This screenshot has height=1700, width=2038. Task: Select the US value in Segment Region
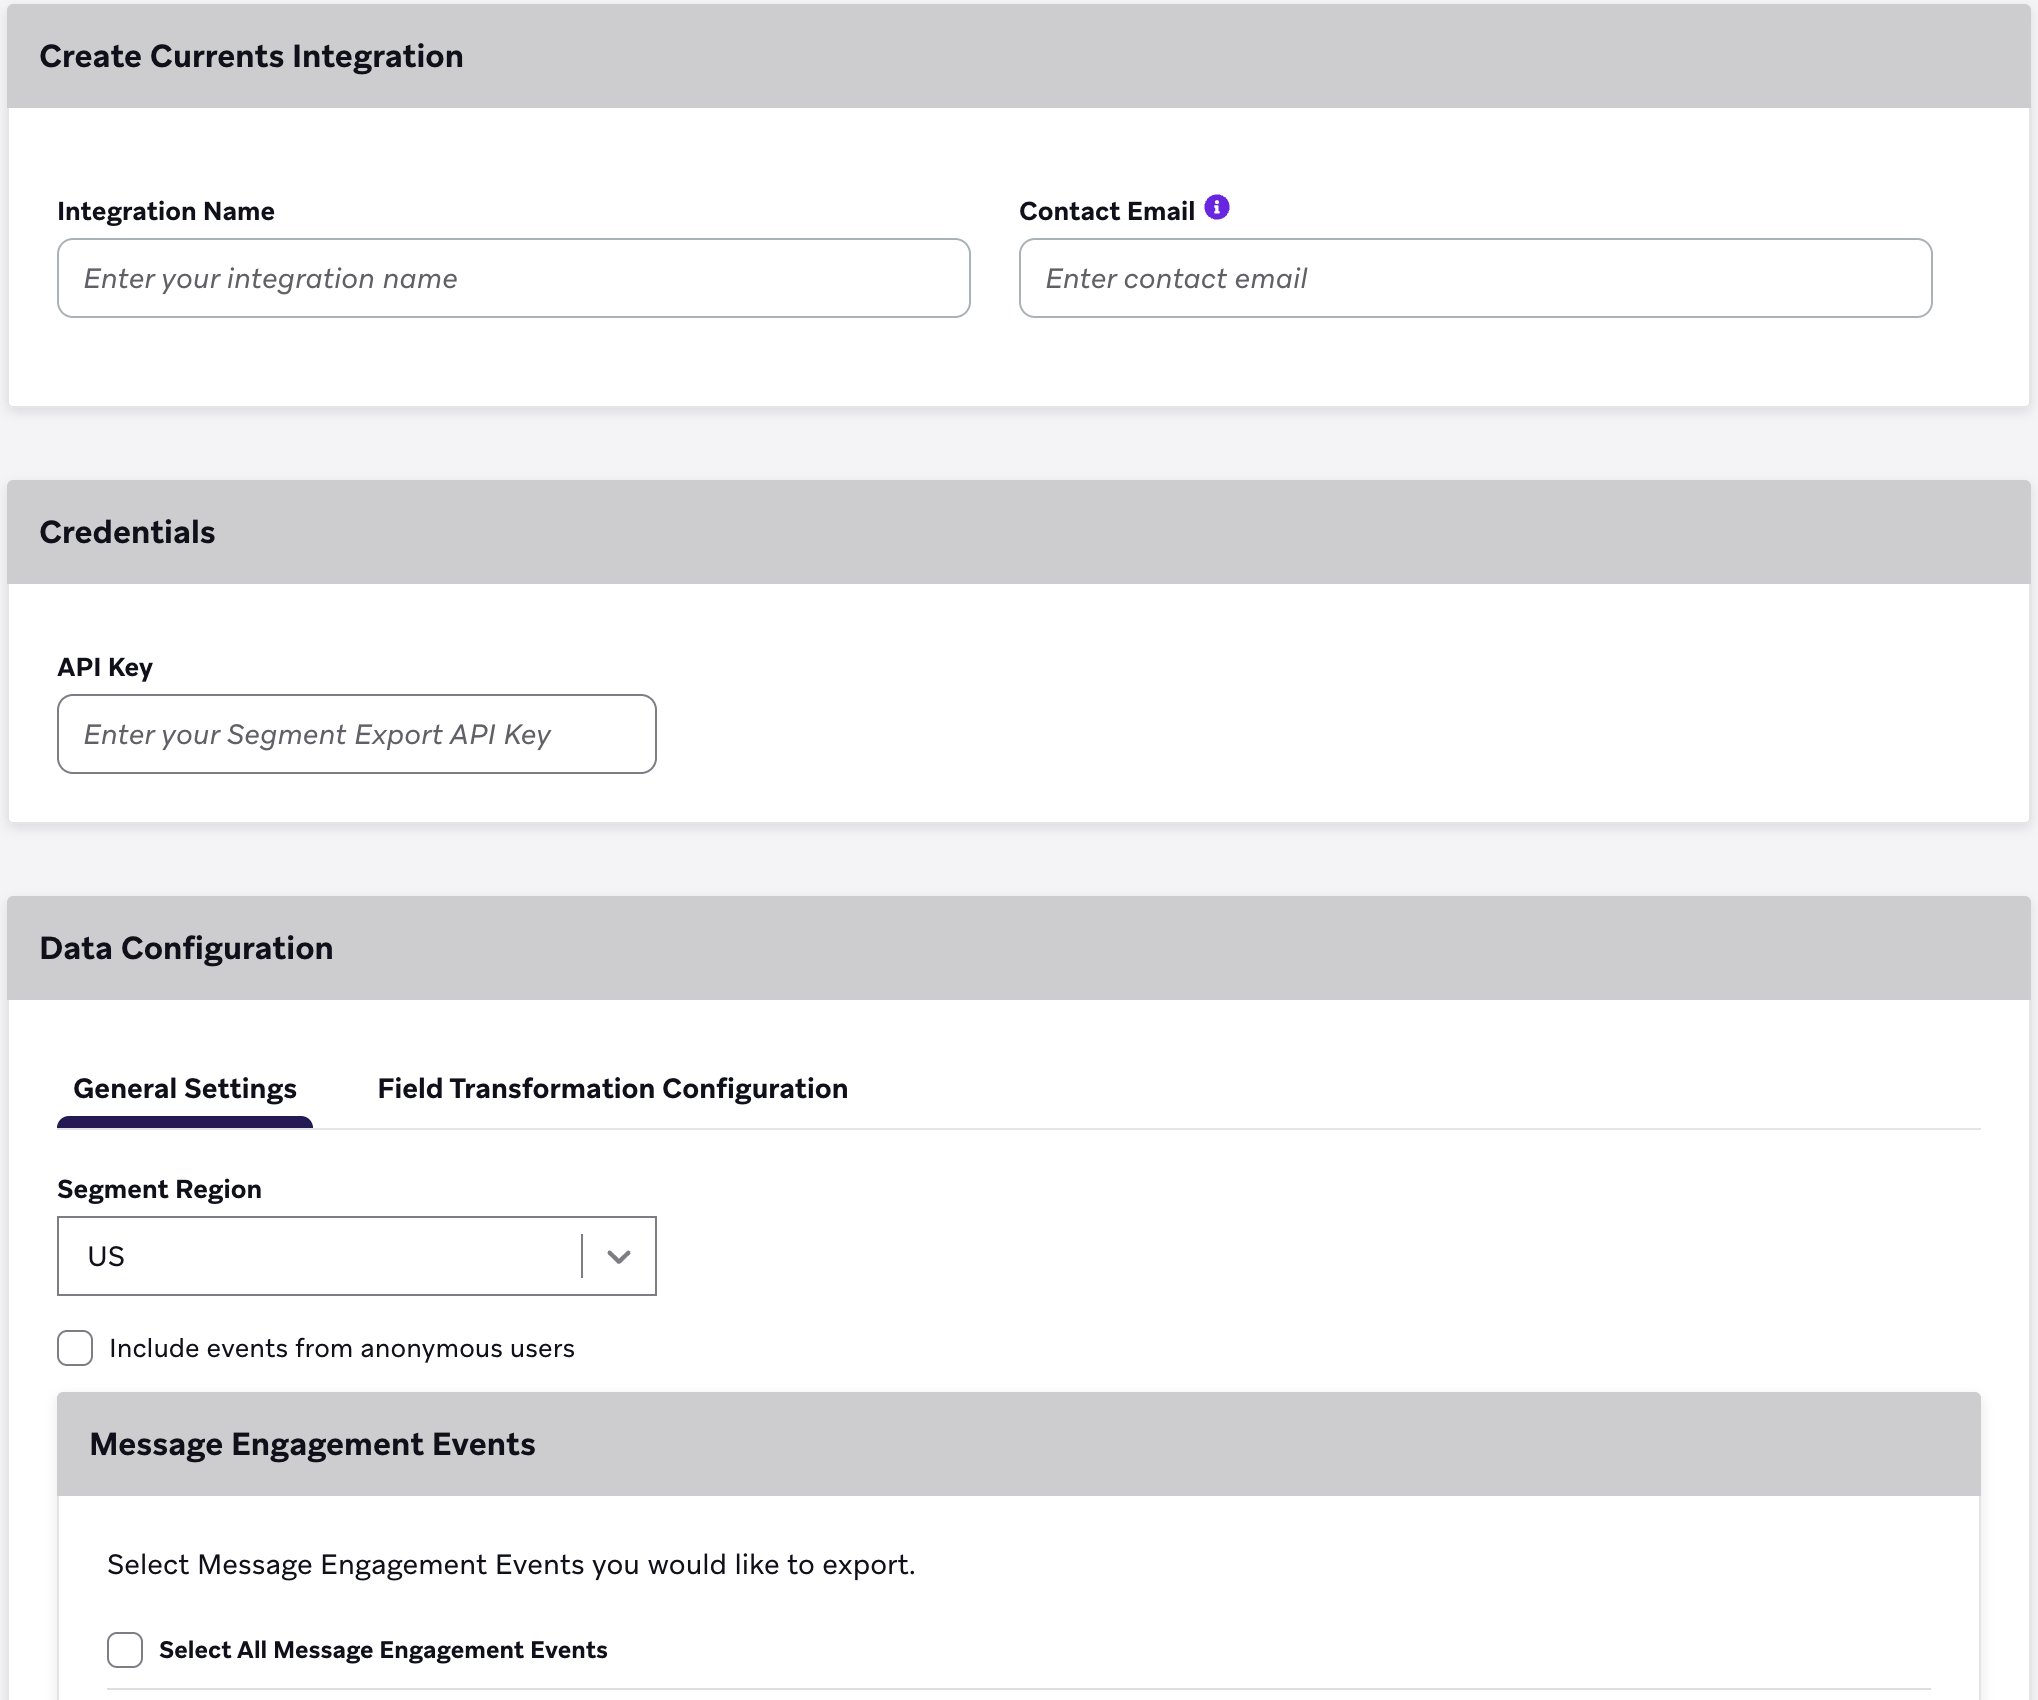[300, 1256]
